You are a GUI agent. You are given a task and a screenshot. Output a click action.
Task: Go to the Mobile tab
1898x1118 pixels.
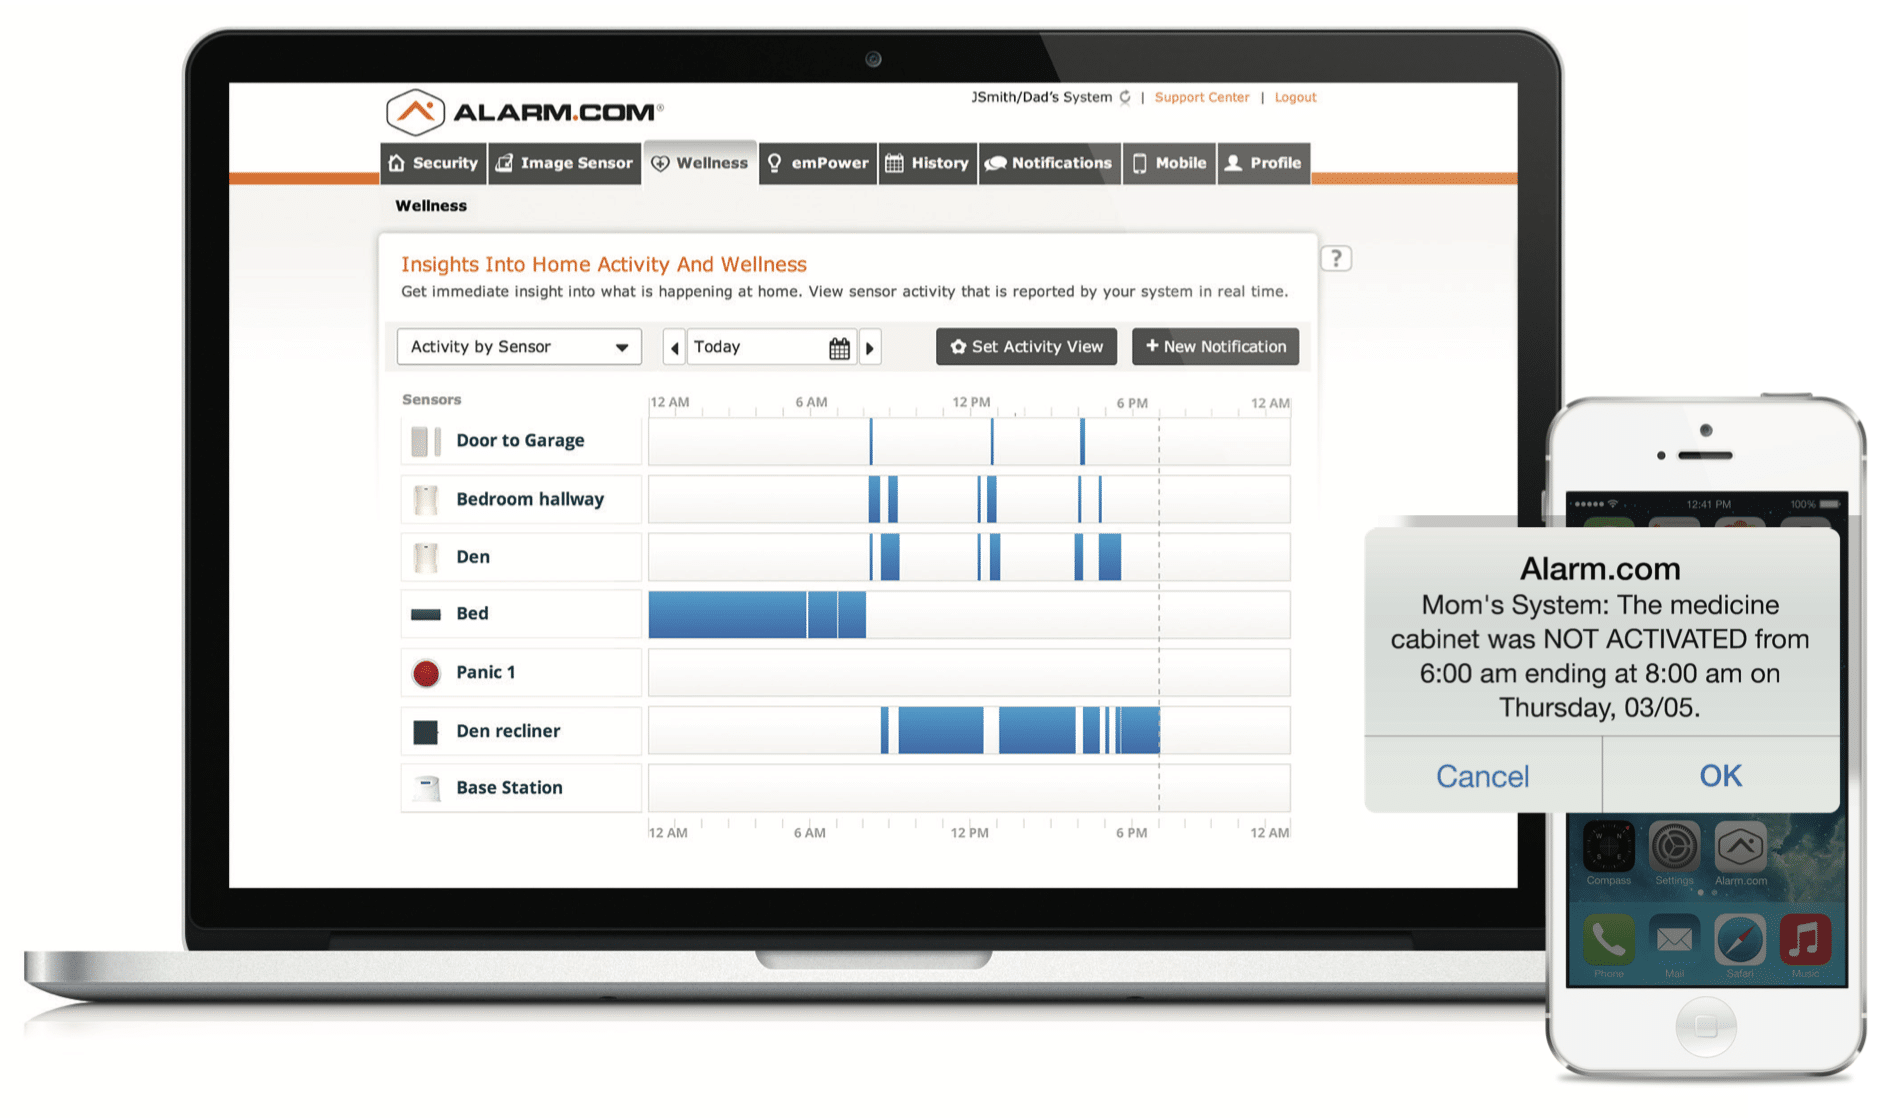pyautogui.click(x=1169, y=163)
